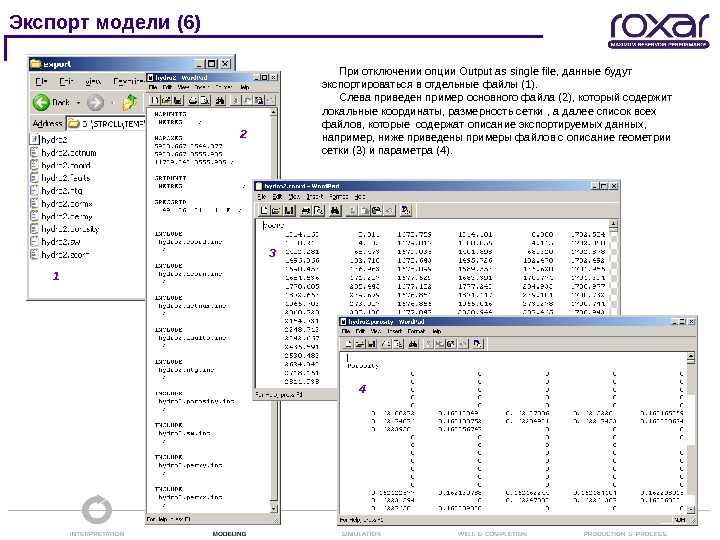Open Edit menu in hydro2.coord WordPad
Image resolution: width=720 pixels, height=540 pixels.
click(x=277, y=197)
